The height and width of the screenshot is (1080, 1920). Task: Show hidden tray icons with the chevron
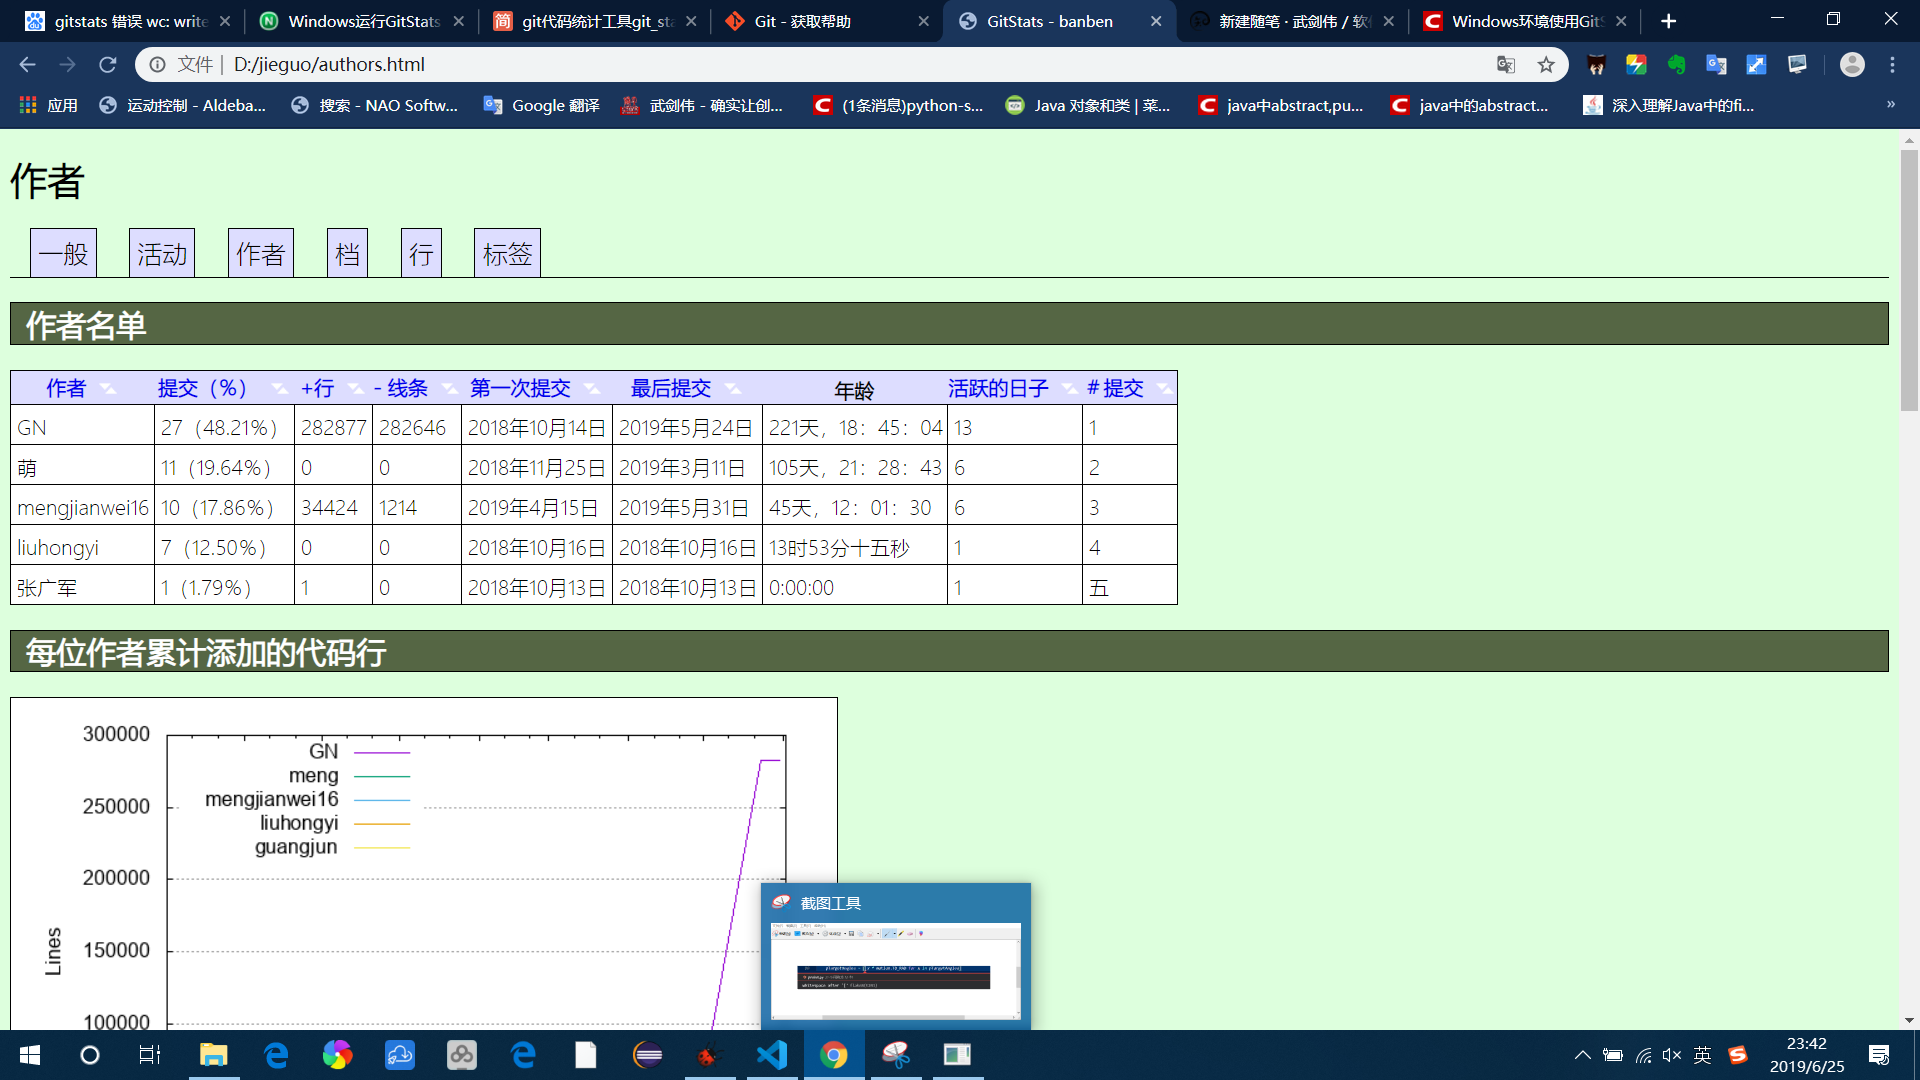1582,1055
